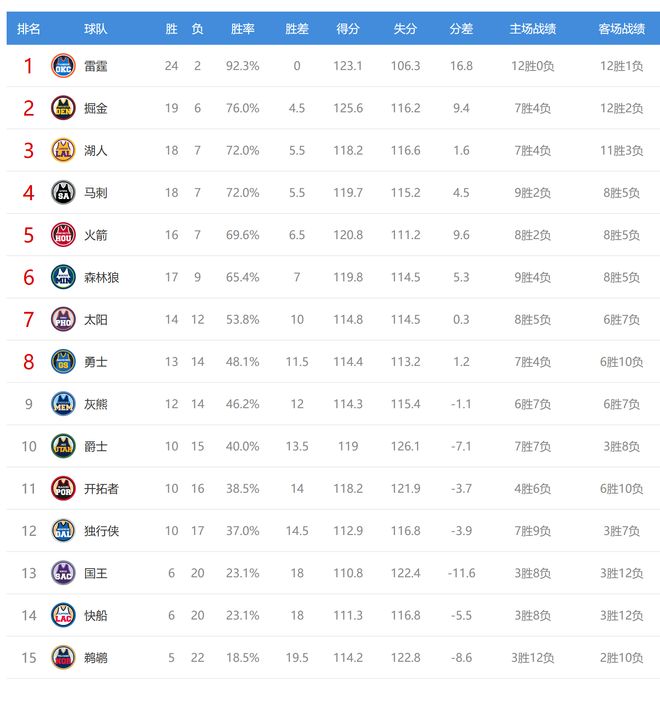Click the Lakers (湖人) team logo

tap(63, 150)
